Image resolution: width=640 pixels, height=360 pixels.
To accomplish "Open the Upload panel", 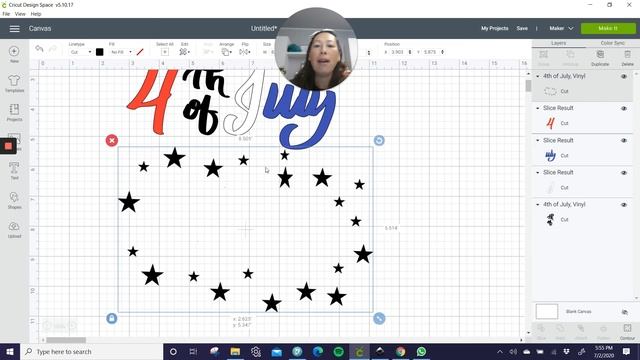I will 14,227.
